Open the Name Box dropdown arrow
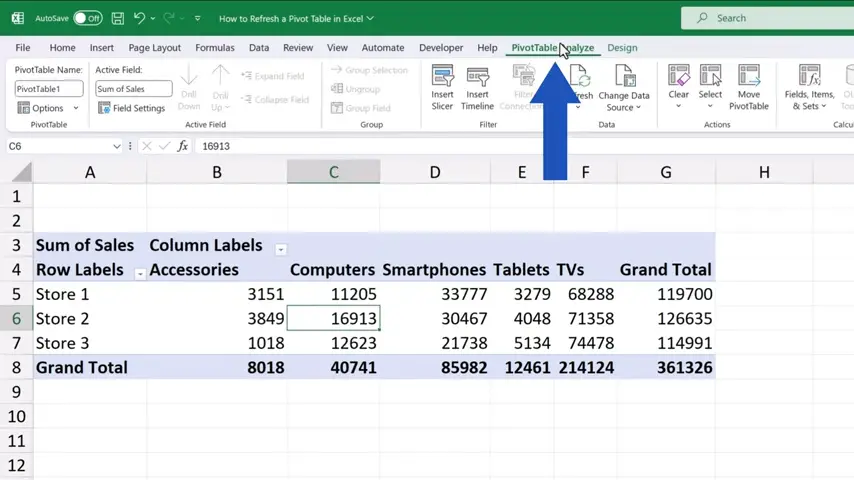The width and height of the screenshot is (854, 480). pyautogui.click(x=117, y=146)
